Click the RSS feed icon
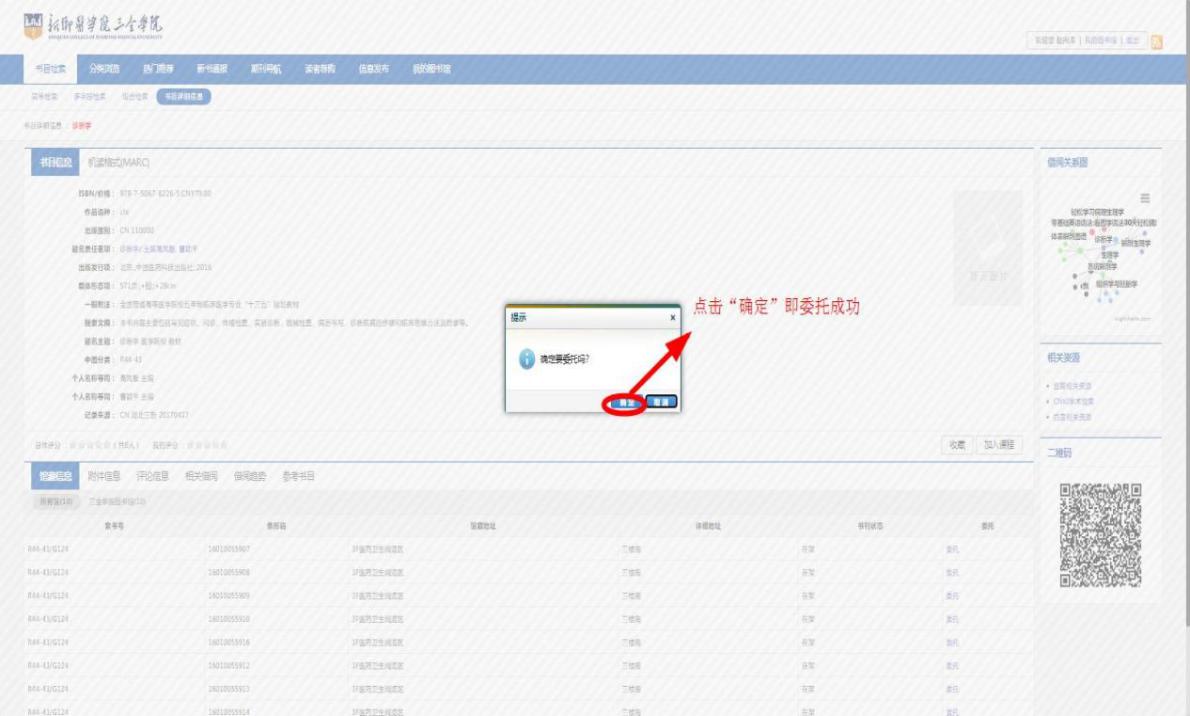 (1158, 40)
